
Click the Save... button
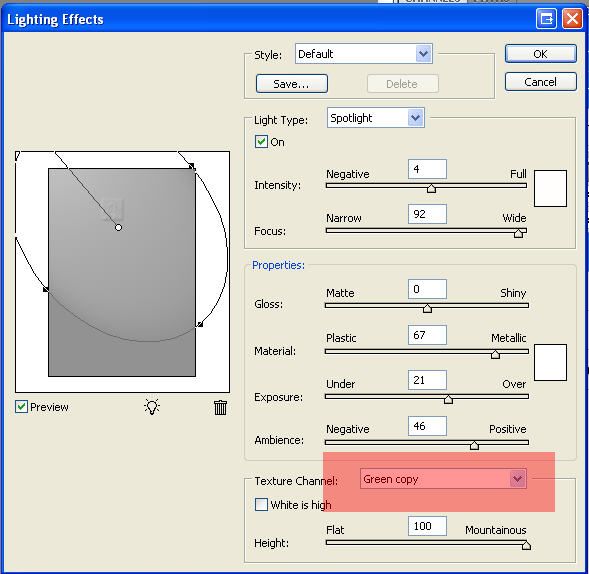[x=291, y=83]
